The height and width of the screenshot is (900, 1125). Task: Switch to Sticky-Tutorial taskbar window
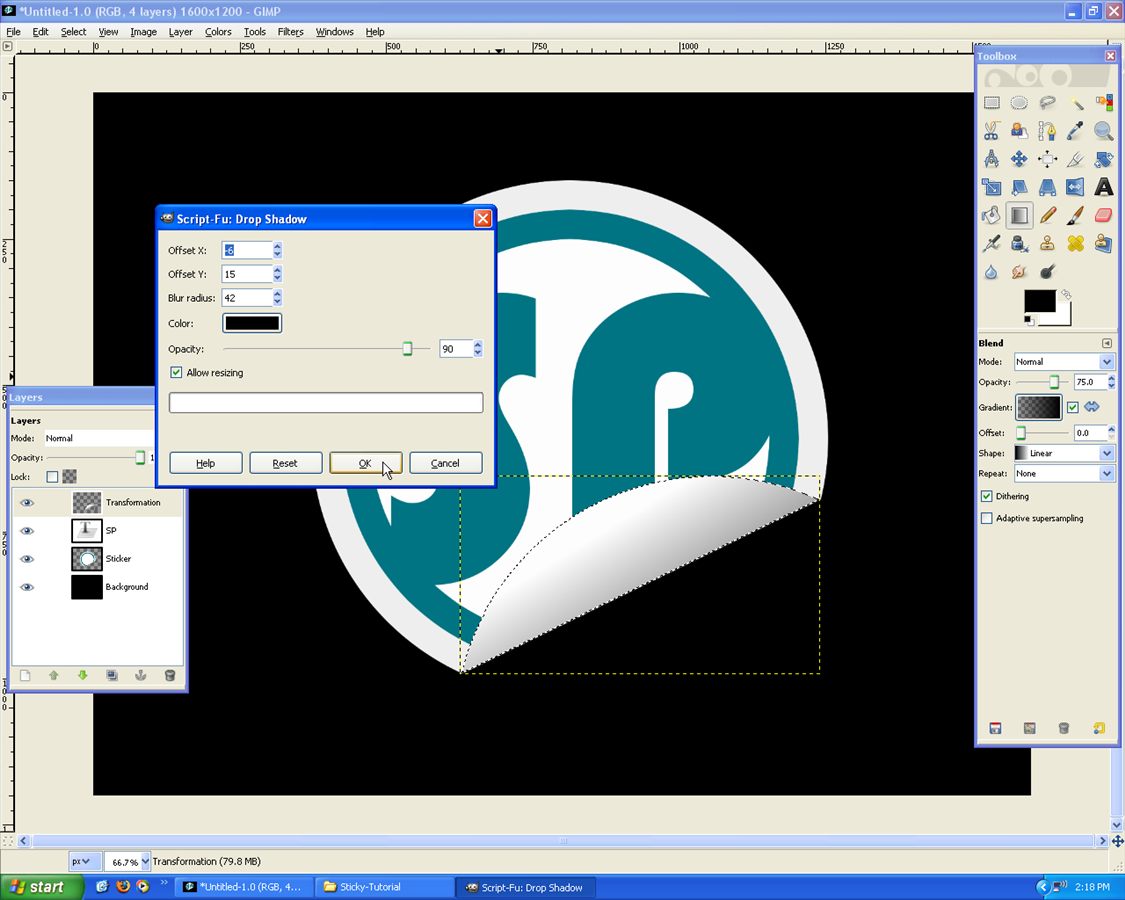pos(385,887)
